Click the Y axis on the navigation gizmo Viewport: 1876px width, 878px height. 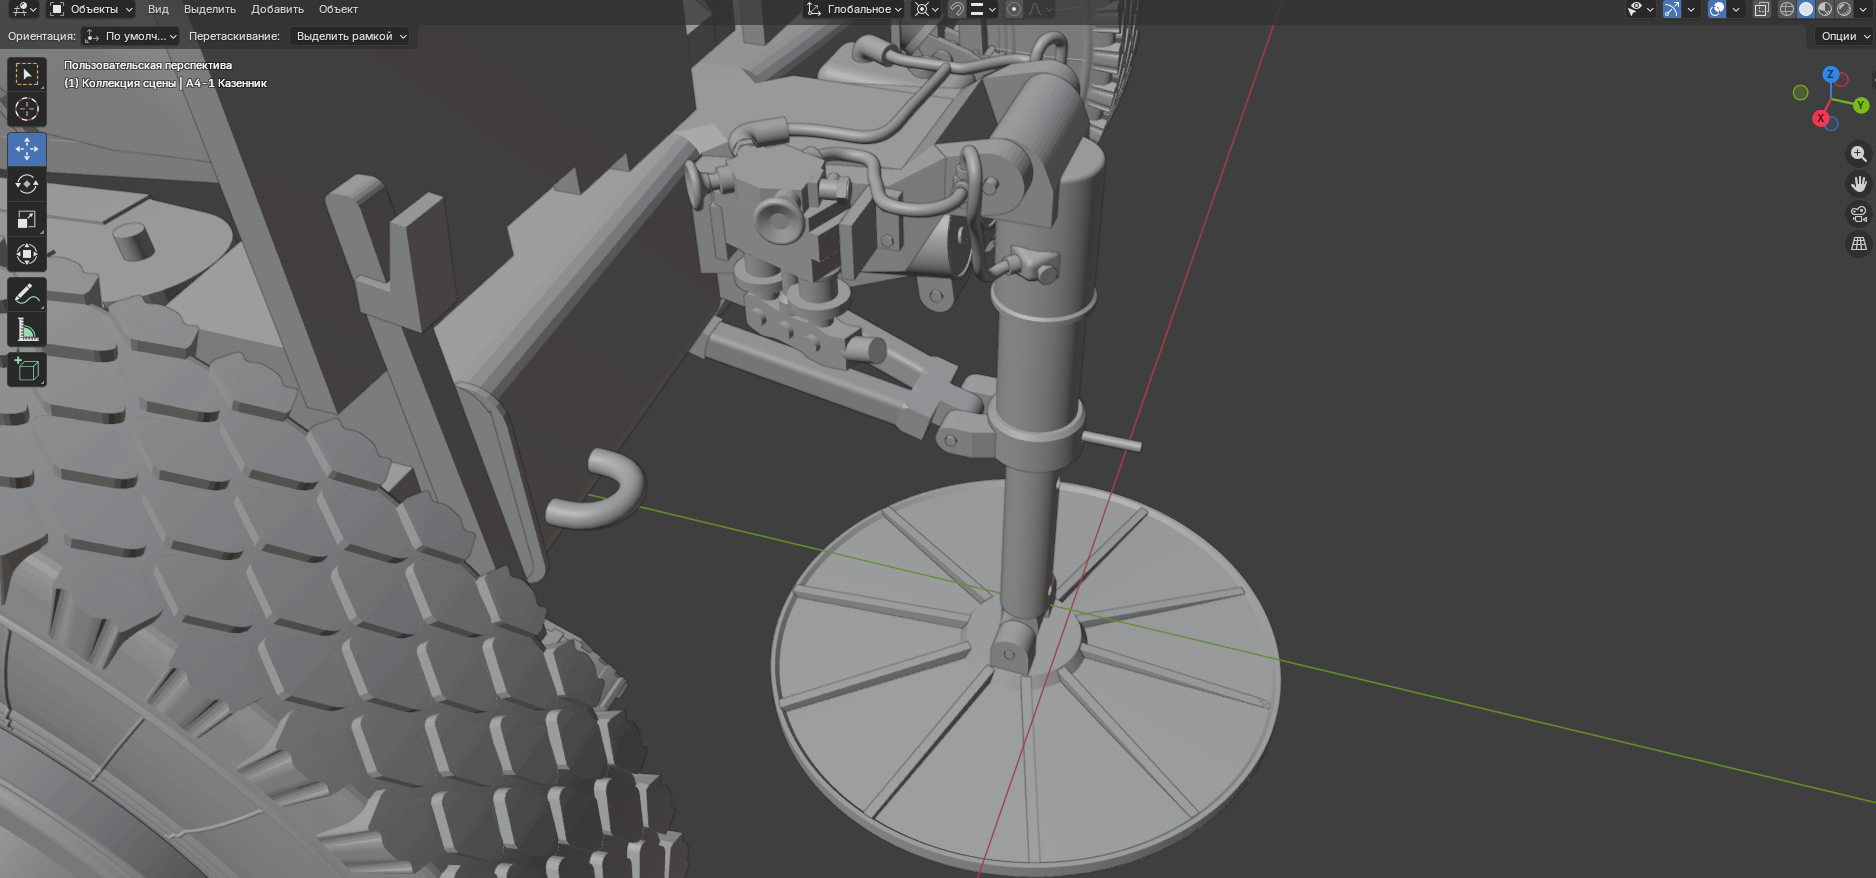[1861, 105]
